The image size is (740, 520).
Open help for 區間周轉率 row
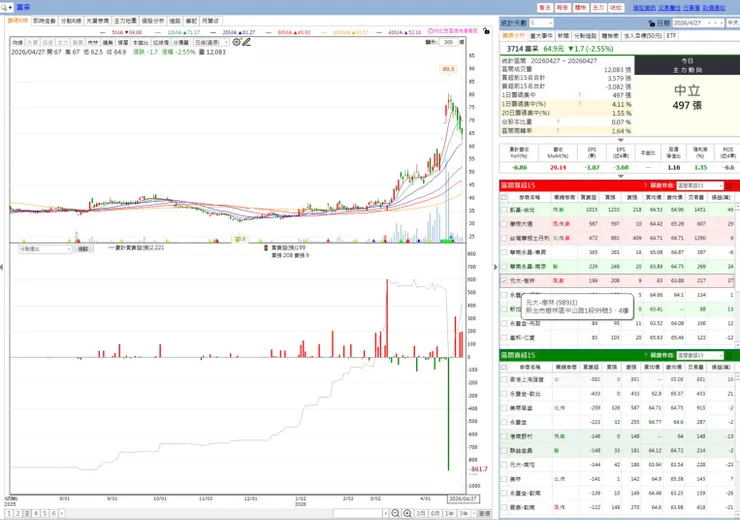(x=558, y=131)
